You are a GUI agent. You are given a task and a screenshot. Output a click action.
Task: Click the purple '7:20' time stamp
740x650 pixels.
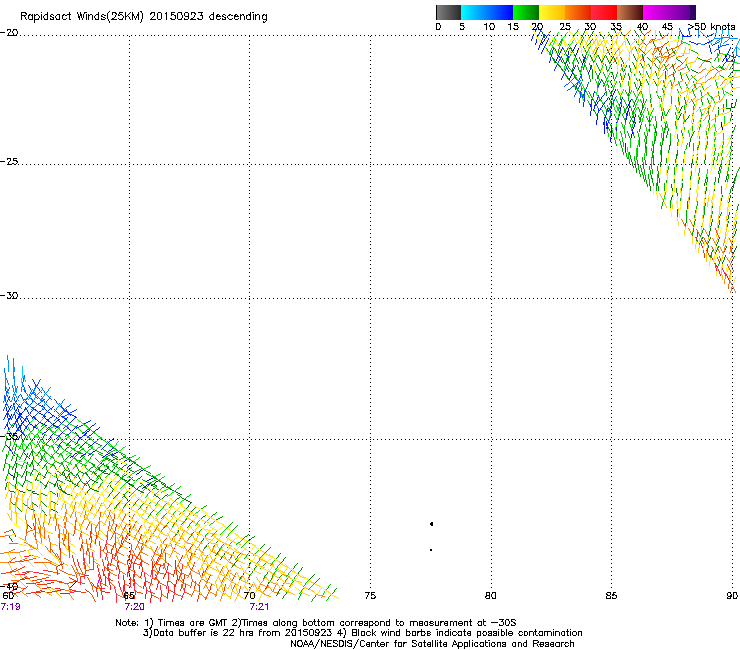point(135,607)
